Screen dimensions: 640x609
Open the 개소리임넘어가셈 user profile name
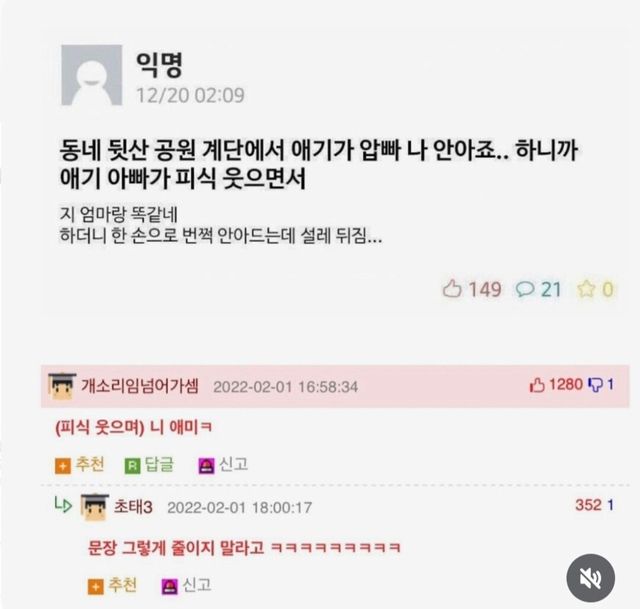140,386
